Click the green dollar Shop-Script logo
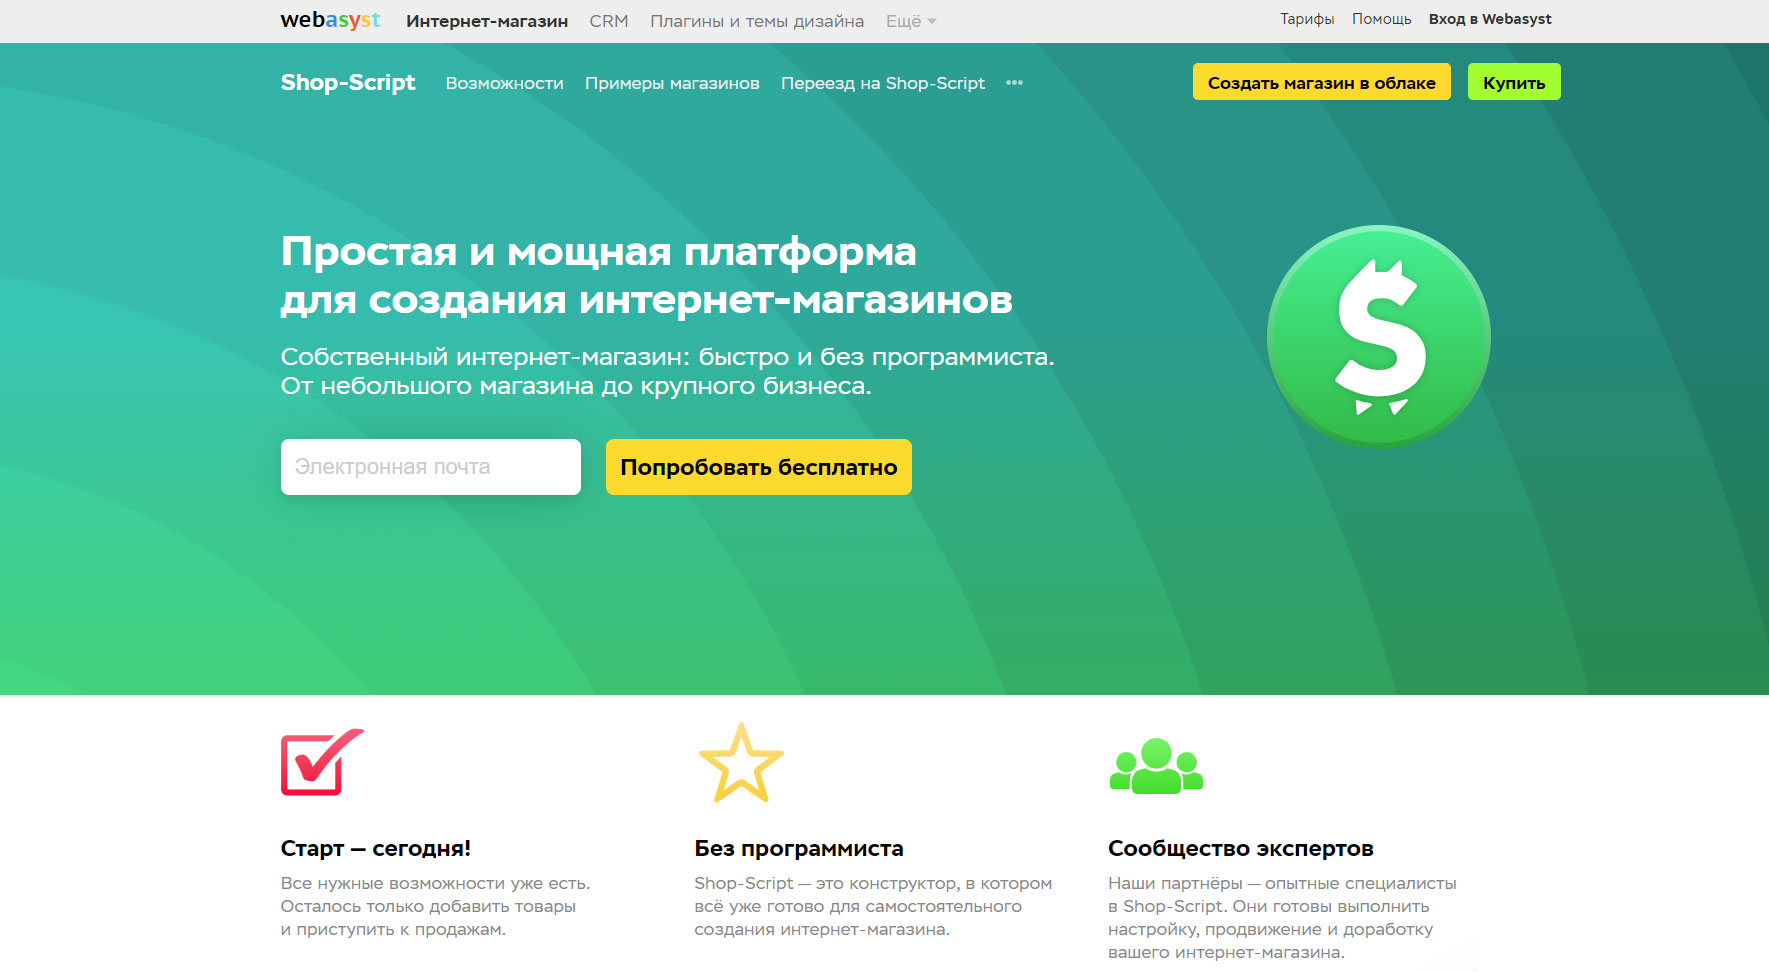 [1378, 337]
